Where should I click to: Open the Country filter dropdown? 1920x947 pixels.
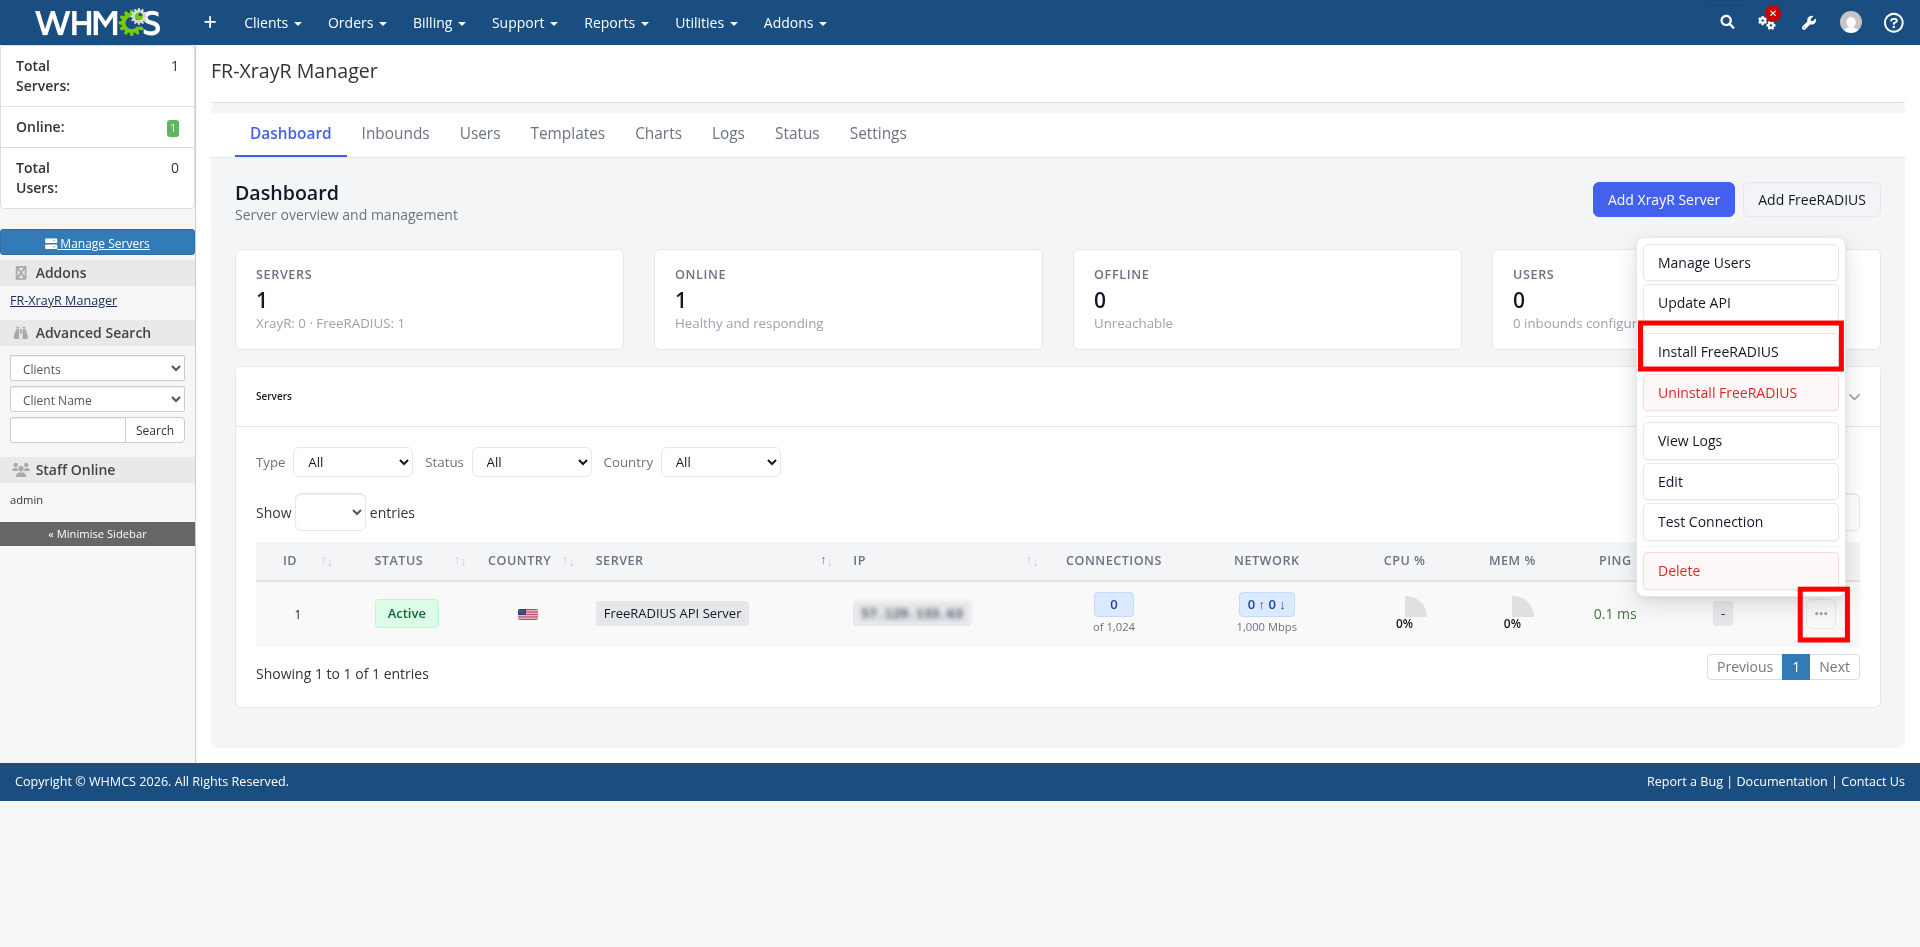721,462
